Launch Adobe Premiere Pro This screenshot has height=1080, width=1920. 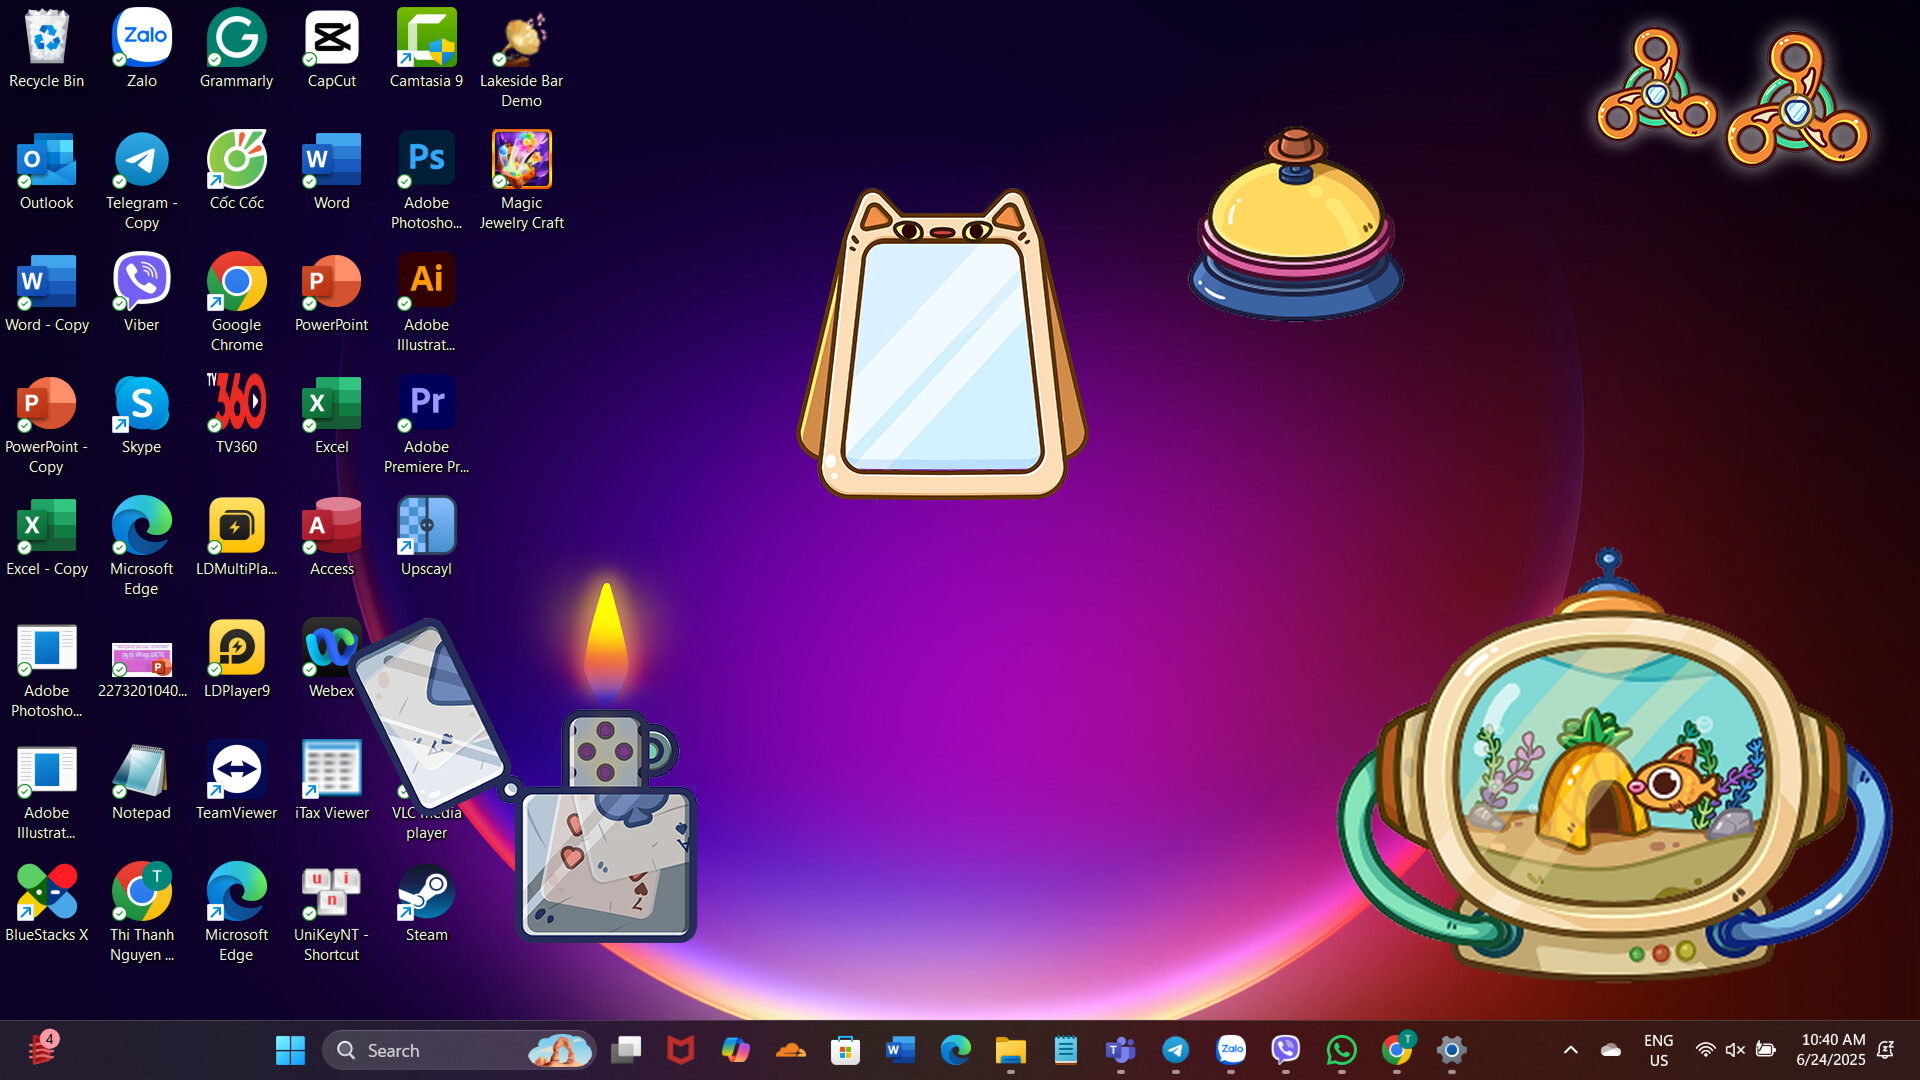pos(426,403)
